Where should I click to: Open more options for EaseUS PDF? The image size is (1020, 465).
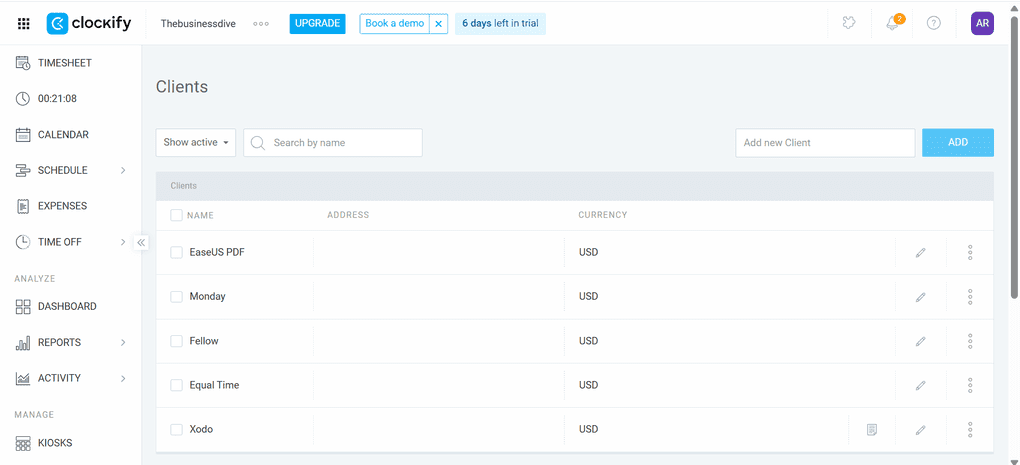[x=970, y=252]
